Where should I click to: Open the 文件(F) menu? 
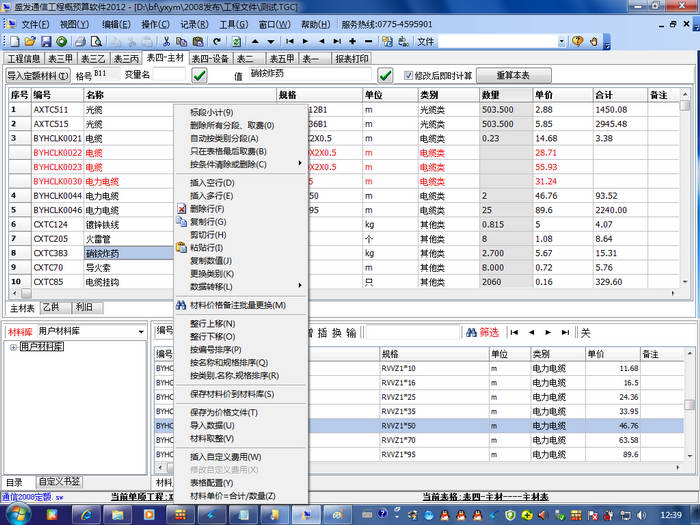point(35,24)
